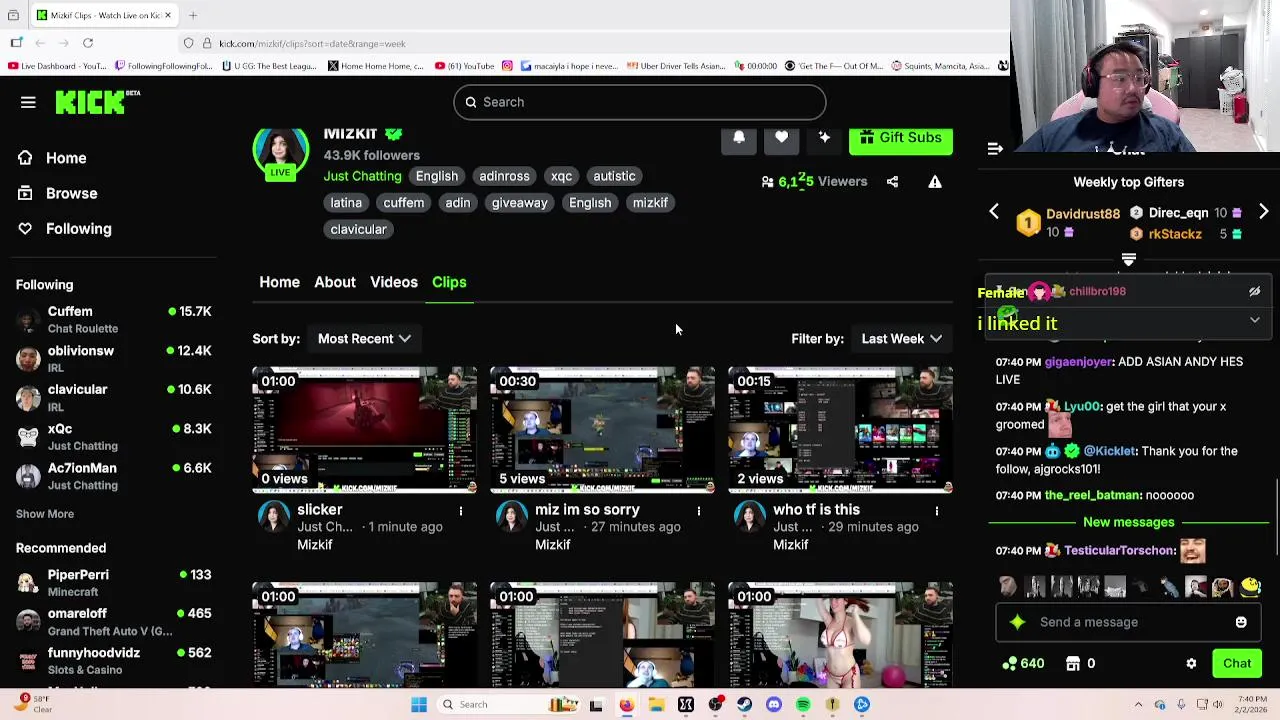Open Browse in the sidebar

tap(71, 193)
